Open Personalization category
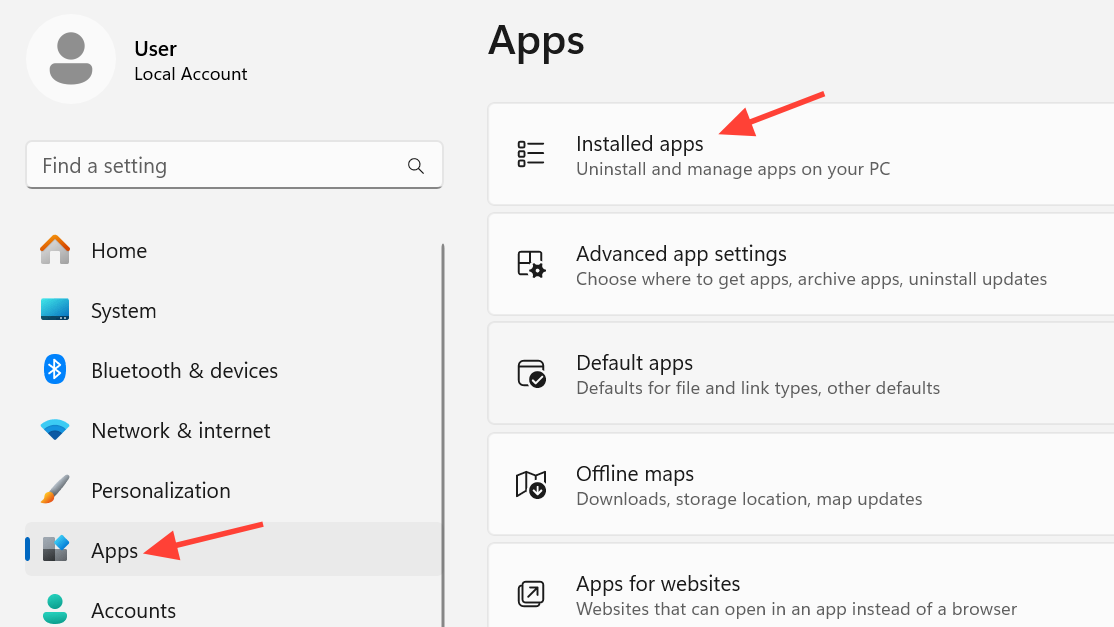This screenshot has width=1114, height=627. 234,491
